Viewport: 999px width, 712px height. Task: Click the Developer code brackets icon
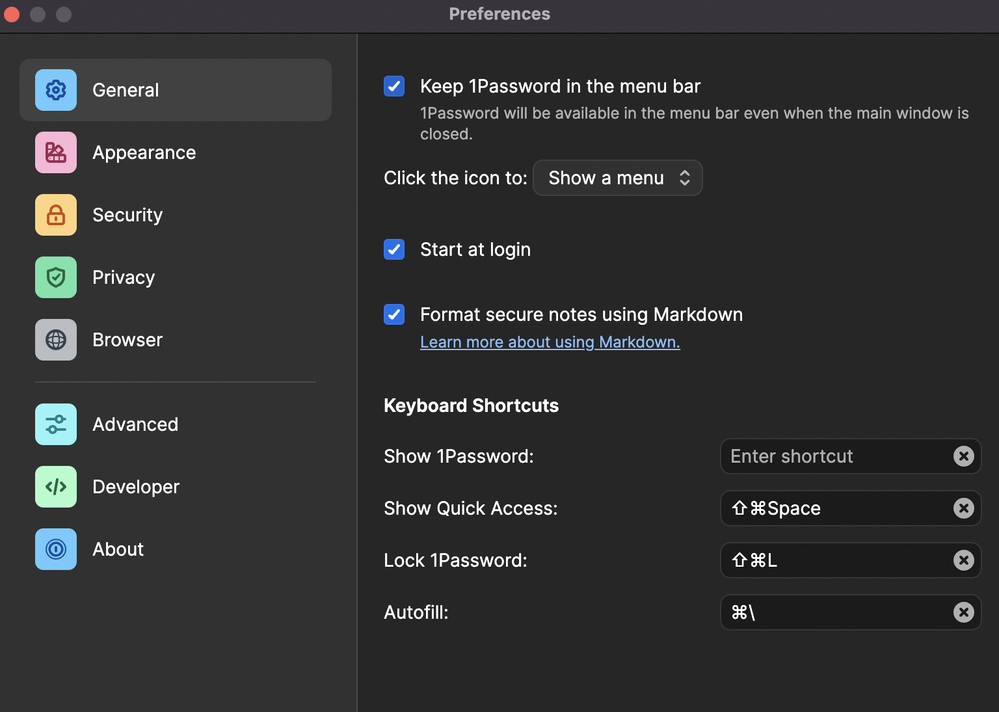coord(56,487)
